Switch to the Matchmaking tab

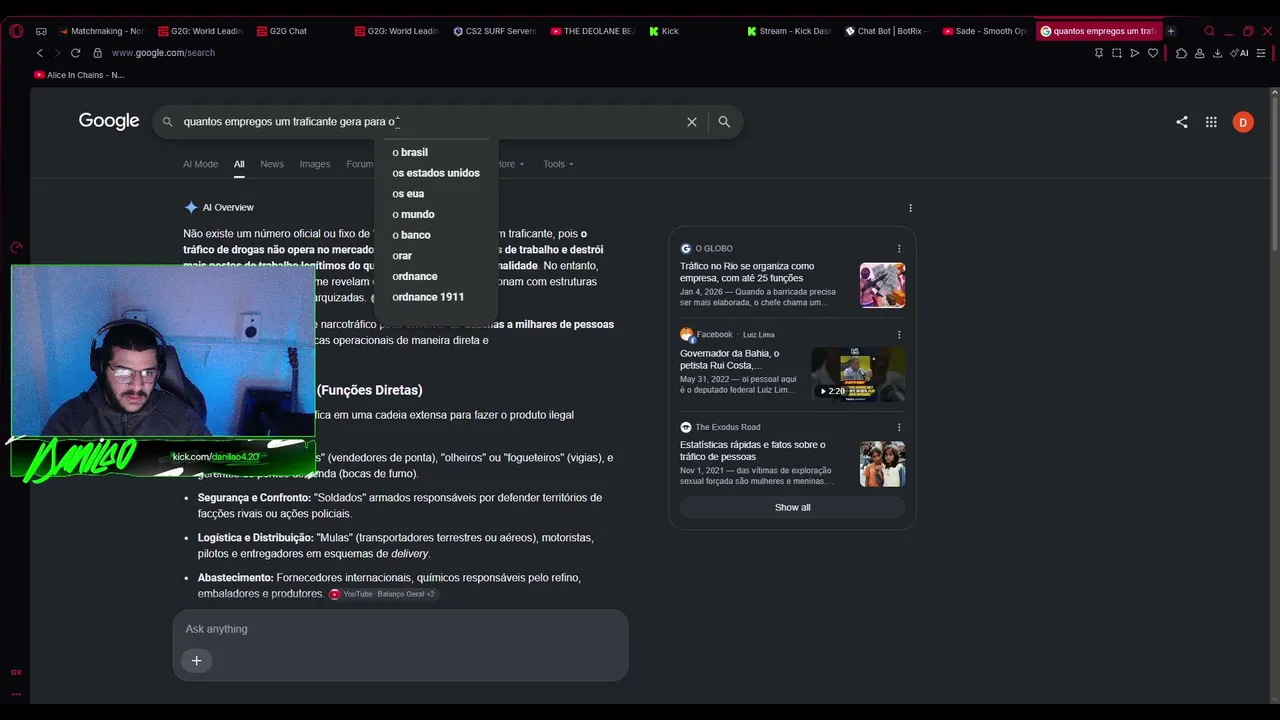click(101, 31)
